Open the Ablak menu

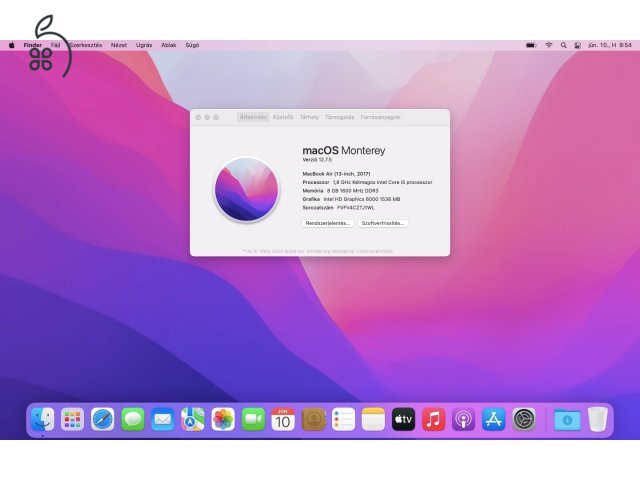point(169,45)
